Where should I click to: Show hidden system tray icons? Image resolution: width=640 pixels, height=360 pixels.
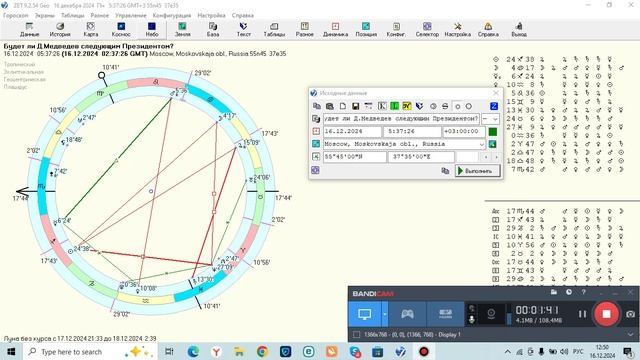pos(507,351)
